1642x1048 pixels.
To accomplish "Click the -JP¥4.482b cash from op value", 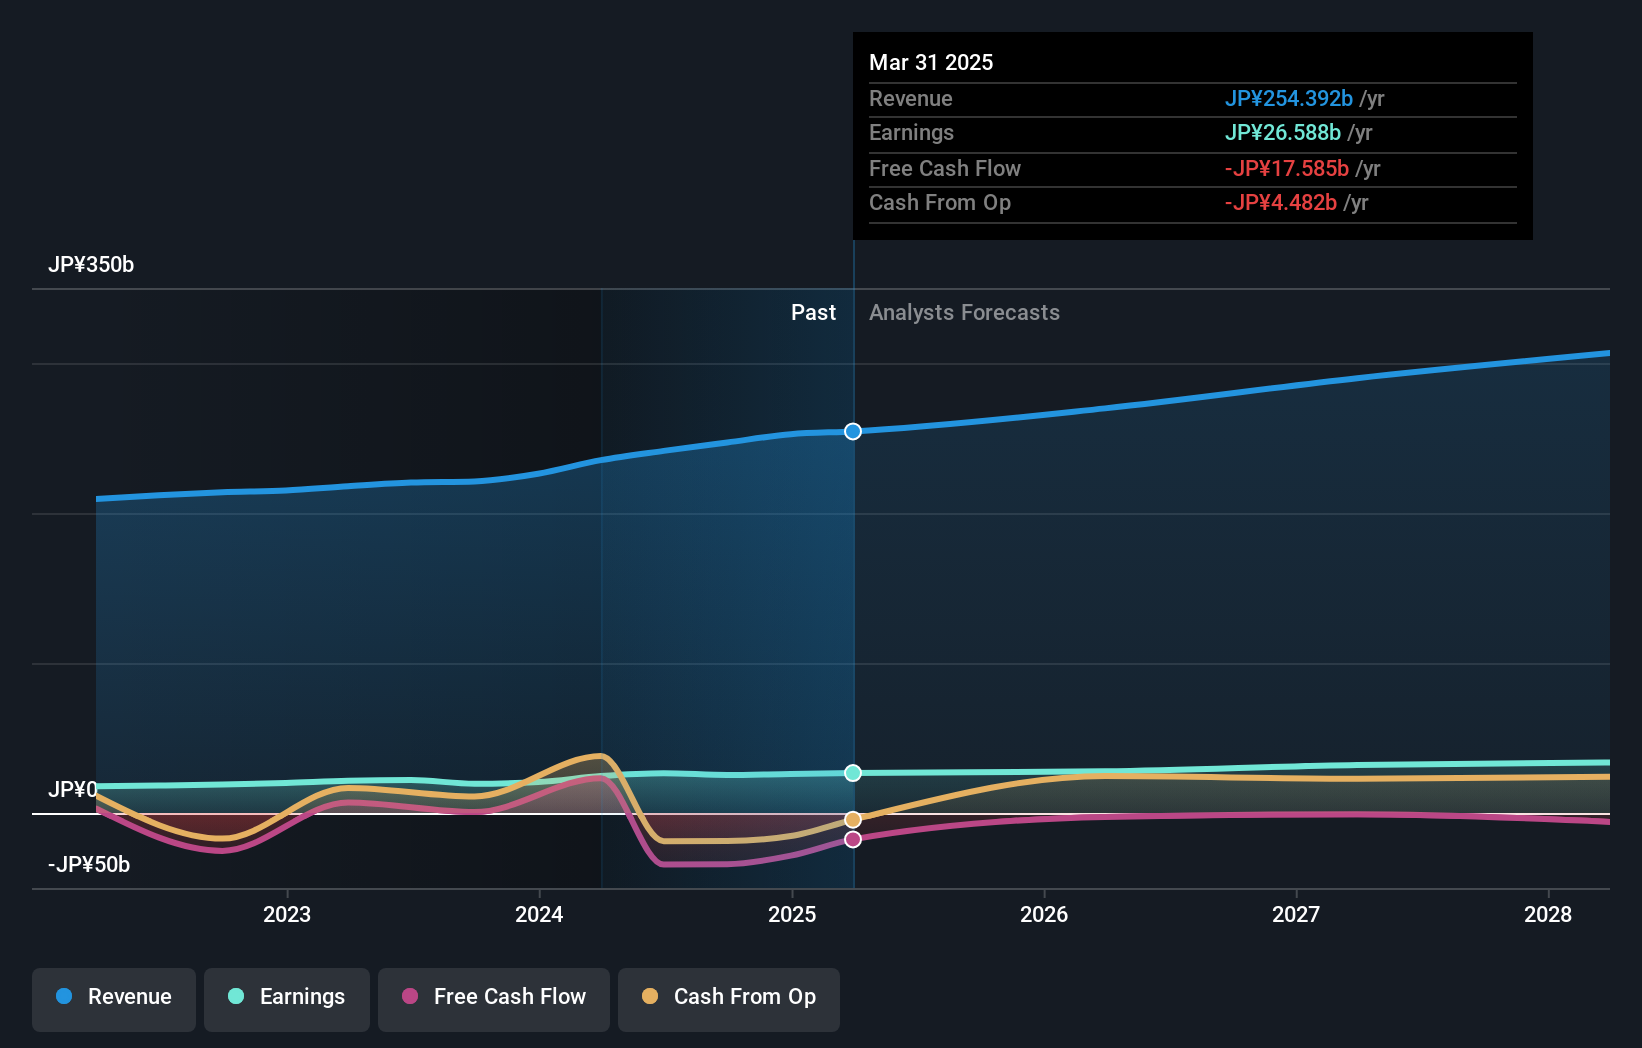I will pos(1281,203).
